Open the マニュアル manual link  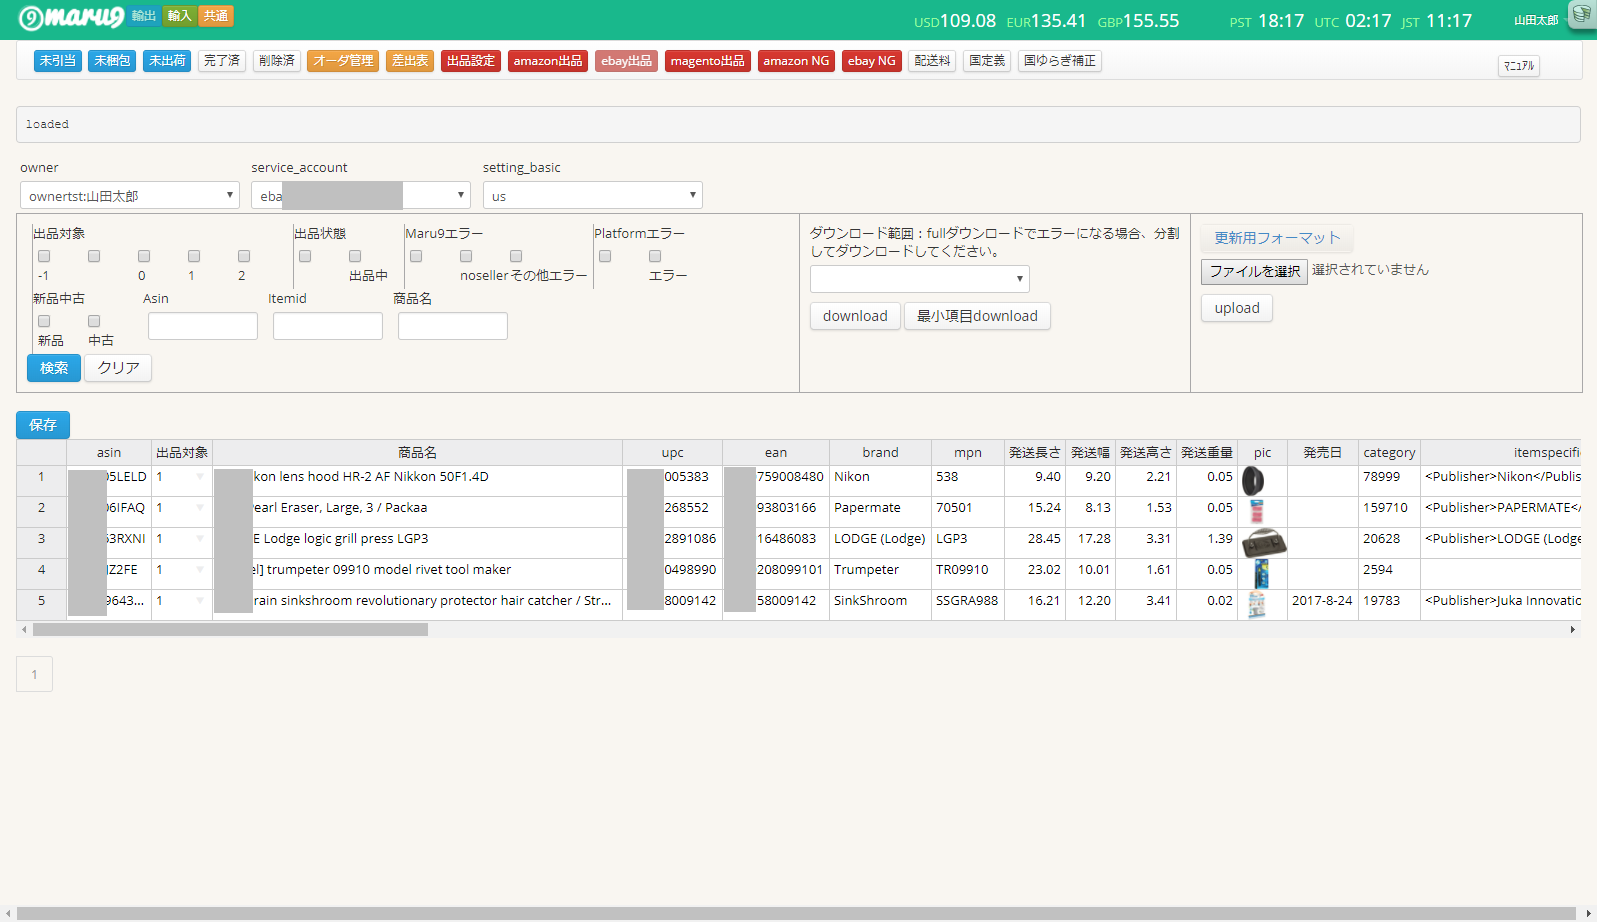1519,66
